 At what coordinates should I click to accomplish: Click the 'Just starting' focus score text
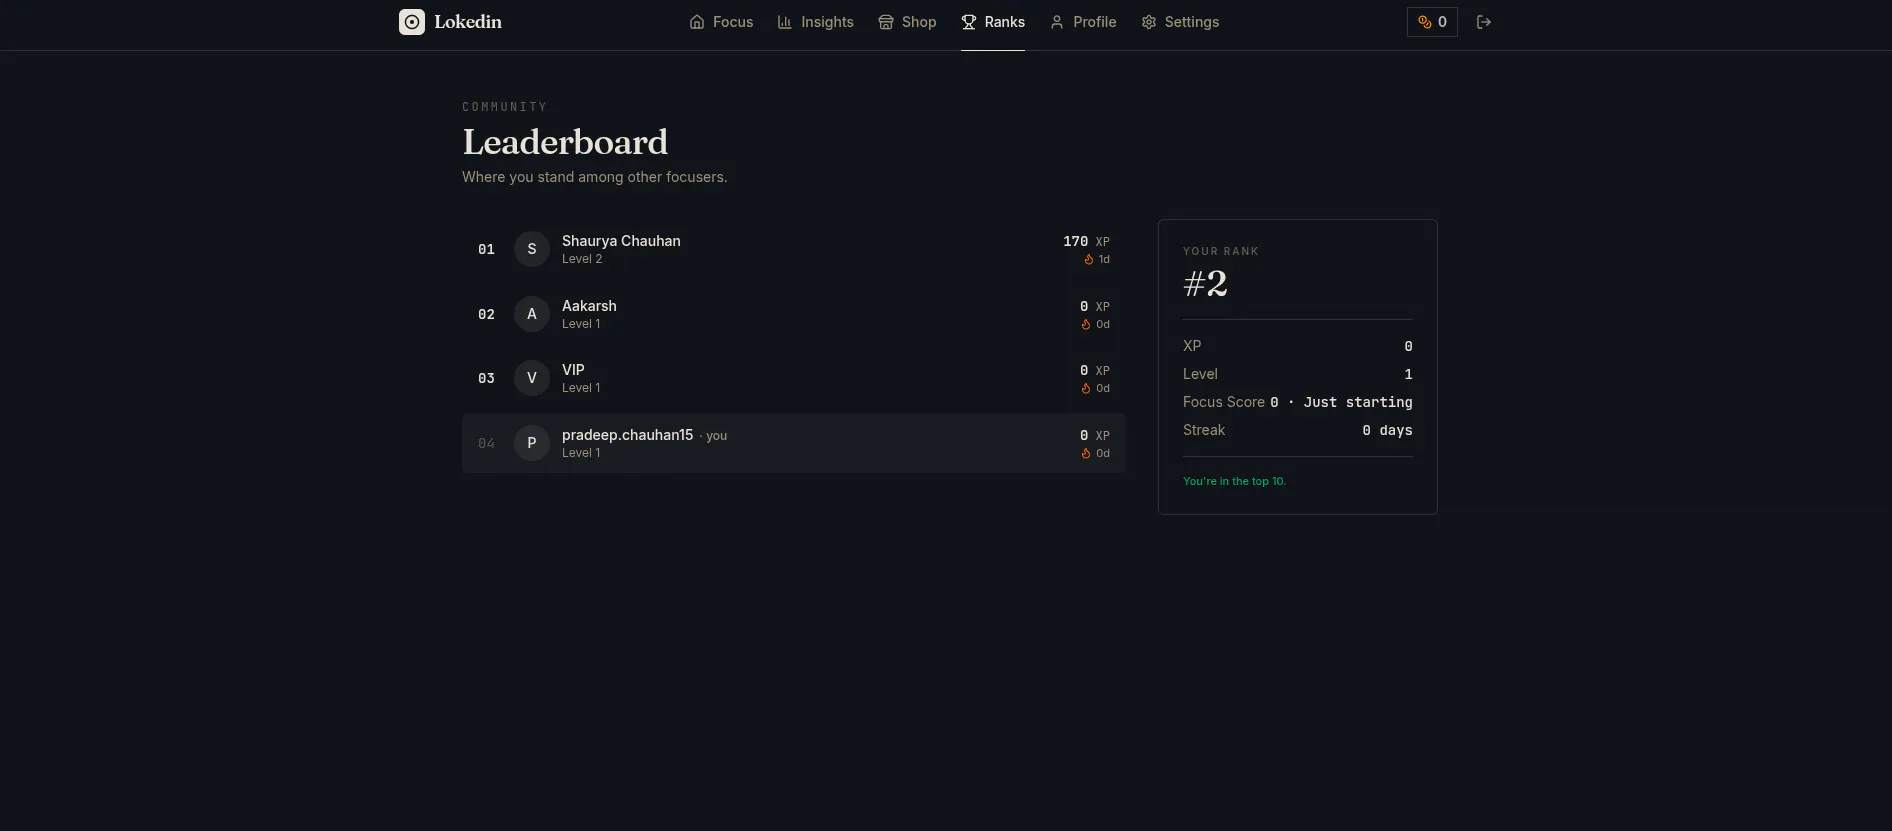pos(1358,402)
